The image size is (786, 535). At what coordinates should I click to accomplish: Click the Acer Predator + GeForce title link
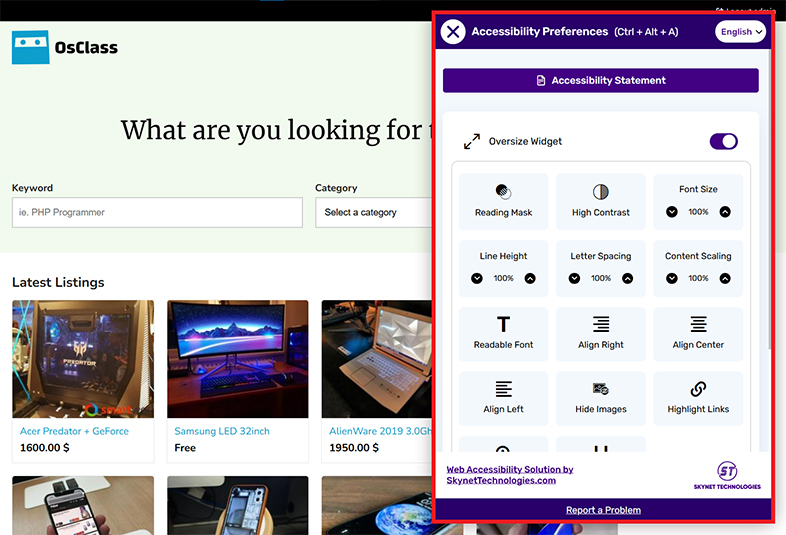click(74, 431)
